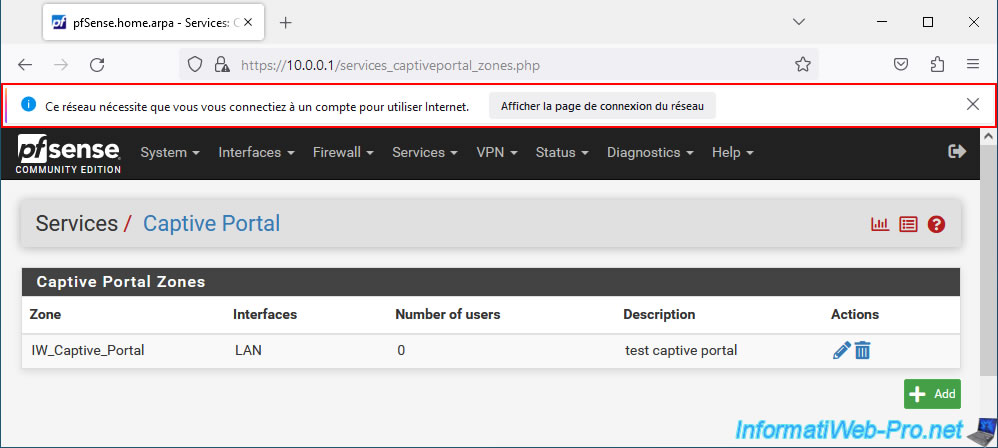998x448 pixels.
Task: Open the captive portal status chart icon
Action: click(880, 224)
